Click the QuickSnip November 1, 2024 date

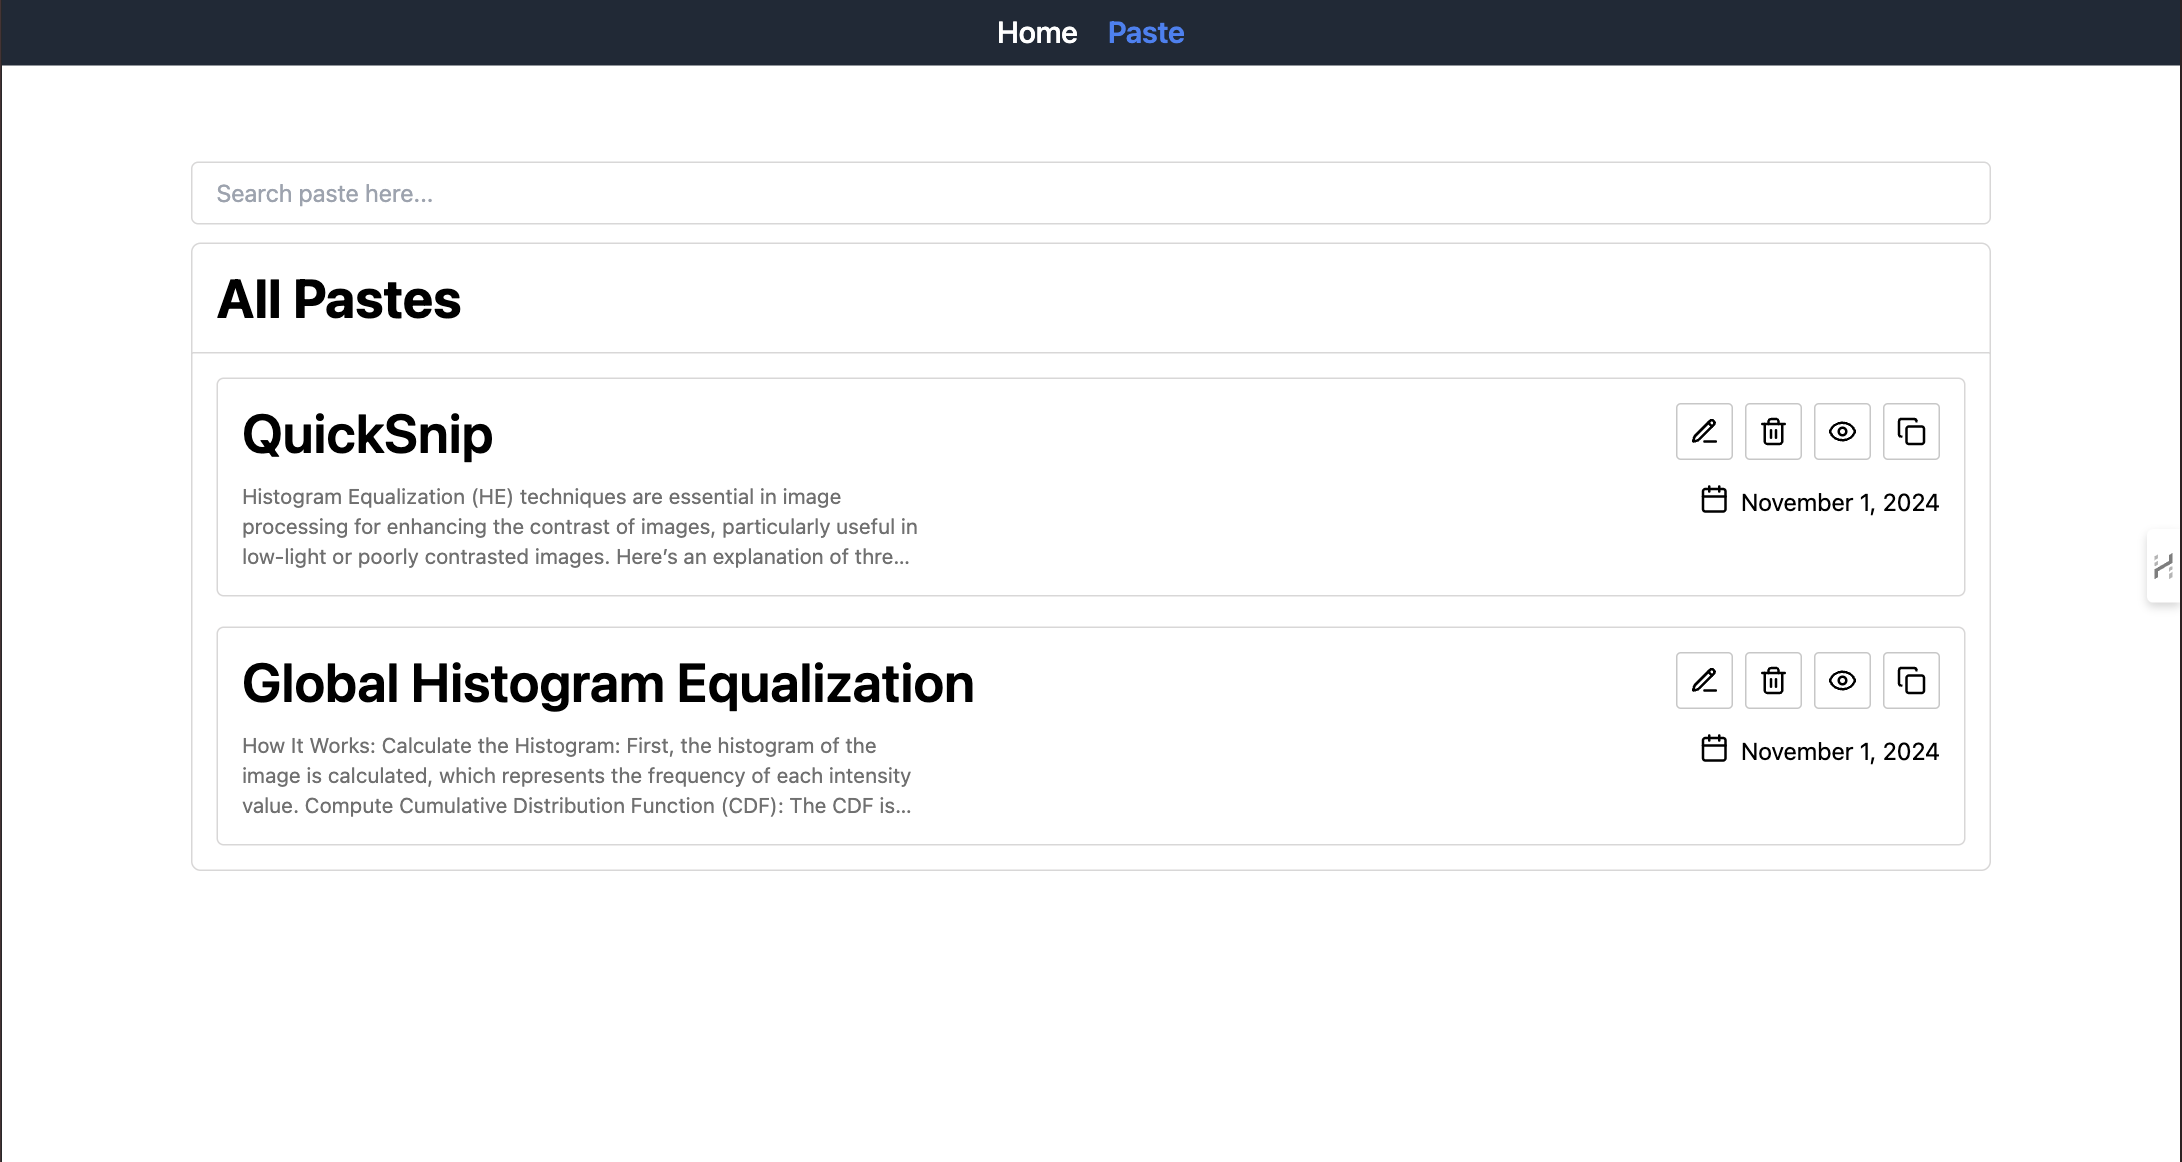coord(1839,503)
